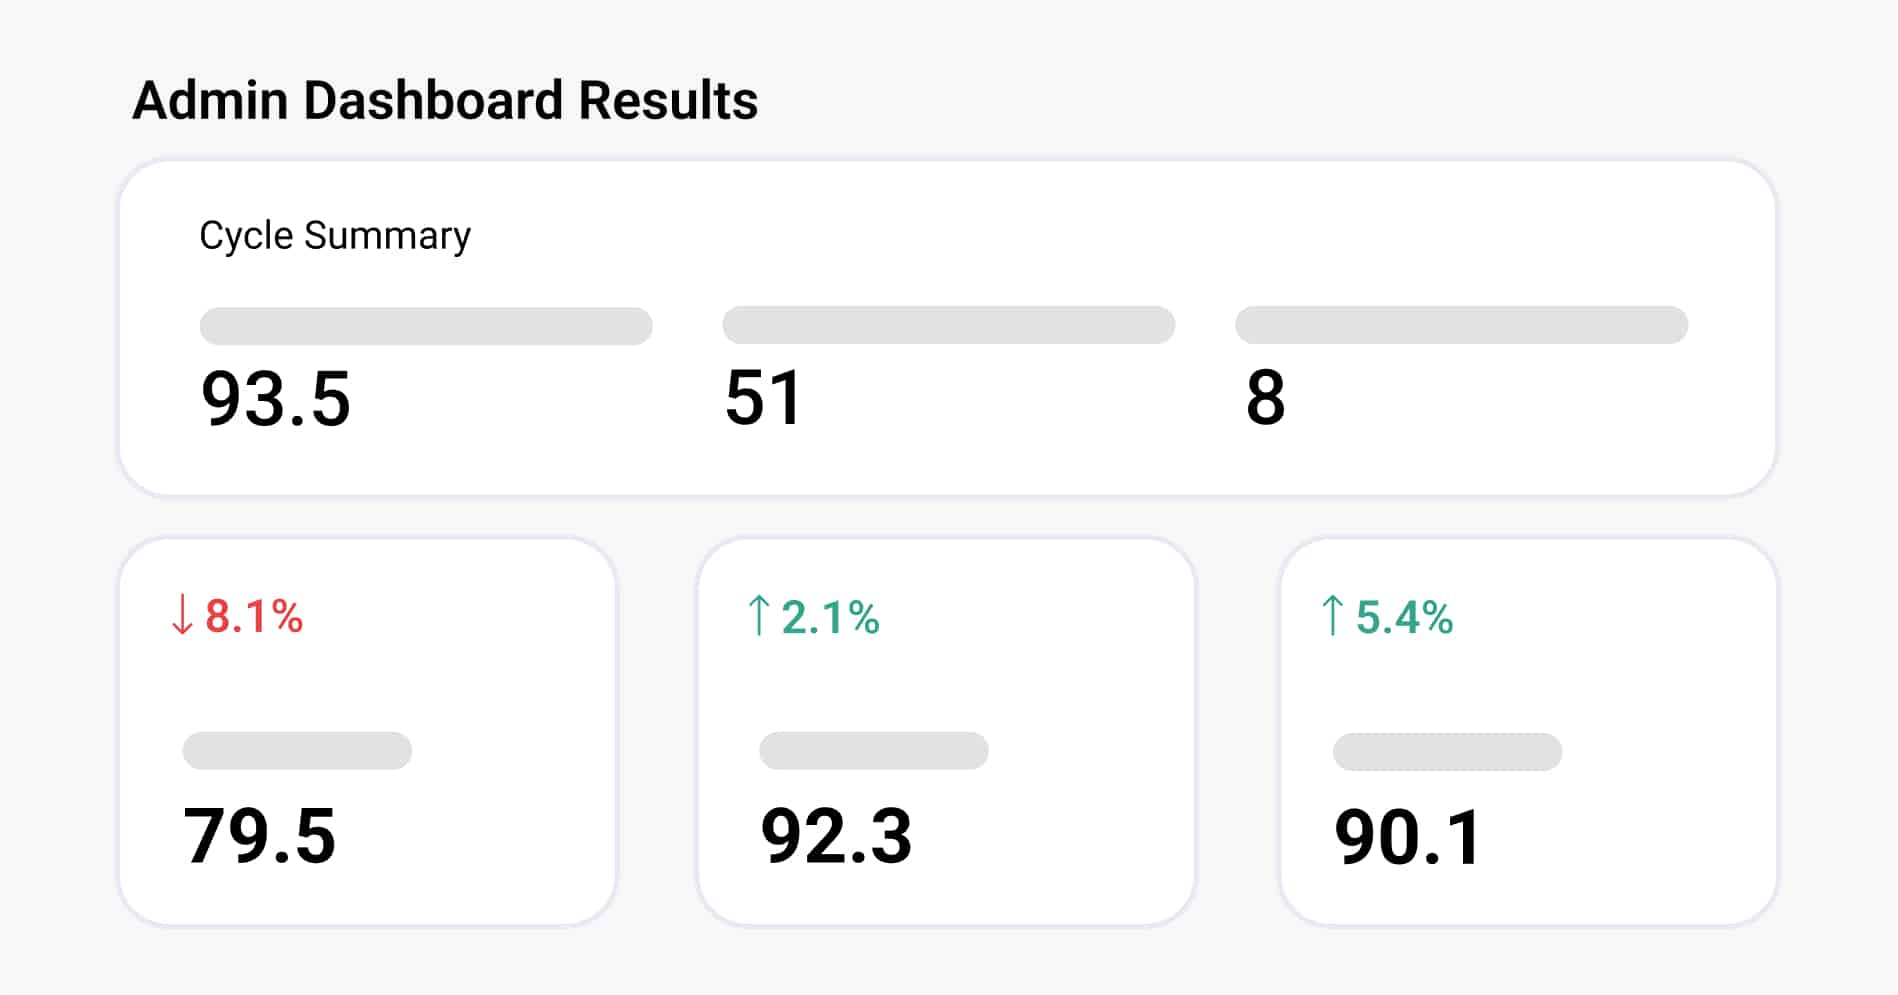Select the 8.1% decrease indicator
The height and width of the screenshot is (995, 1898).
click(x=254, y=616)
